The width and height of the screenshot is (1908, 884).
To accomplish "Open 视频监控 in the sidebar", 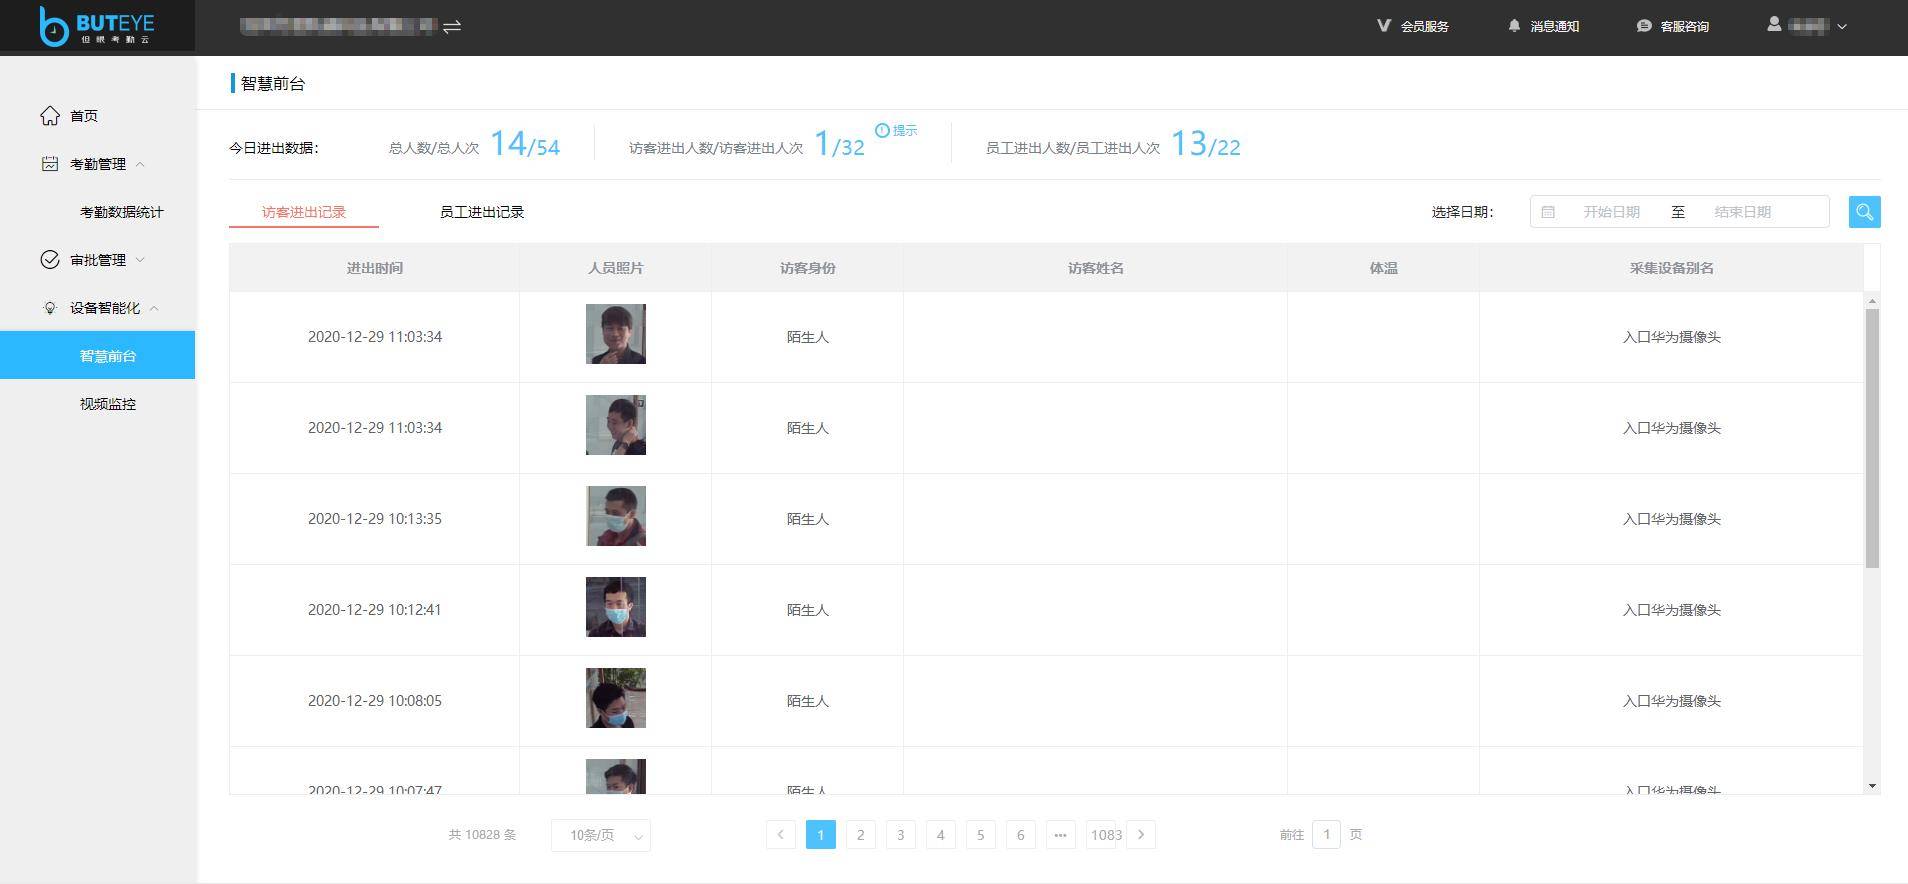I will (x=108, y=404).
